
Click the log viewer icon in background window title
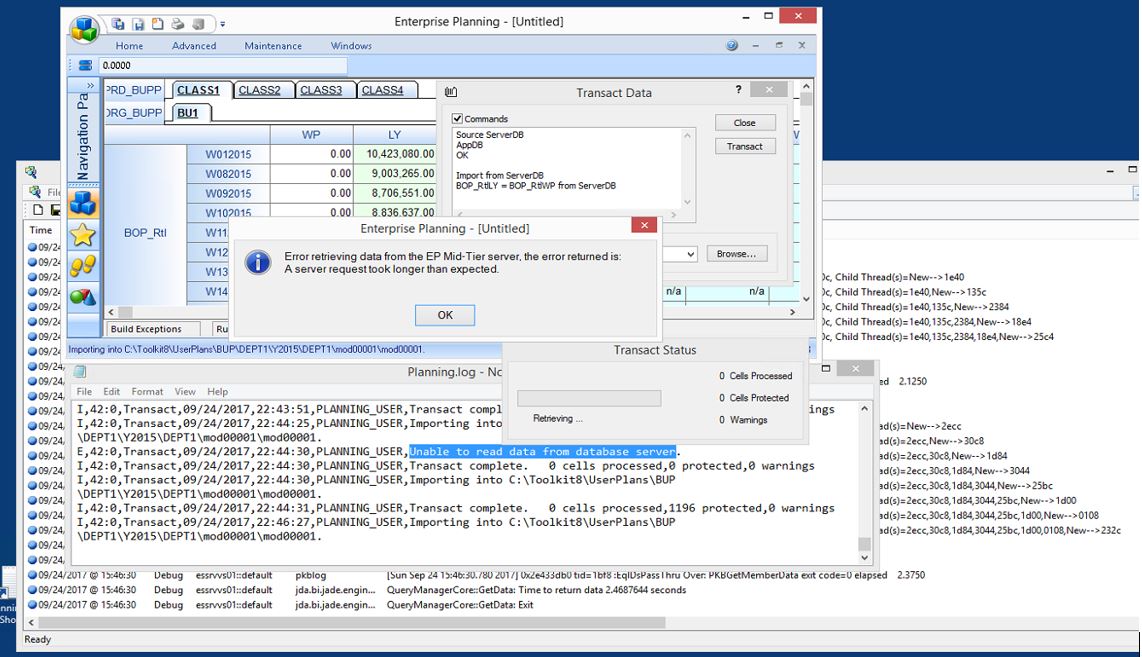coord(31,172)
